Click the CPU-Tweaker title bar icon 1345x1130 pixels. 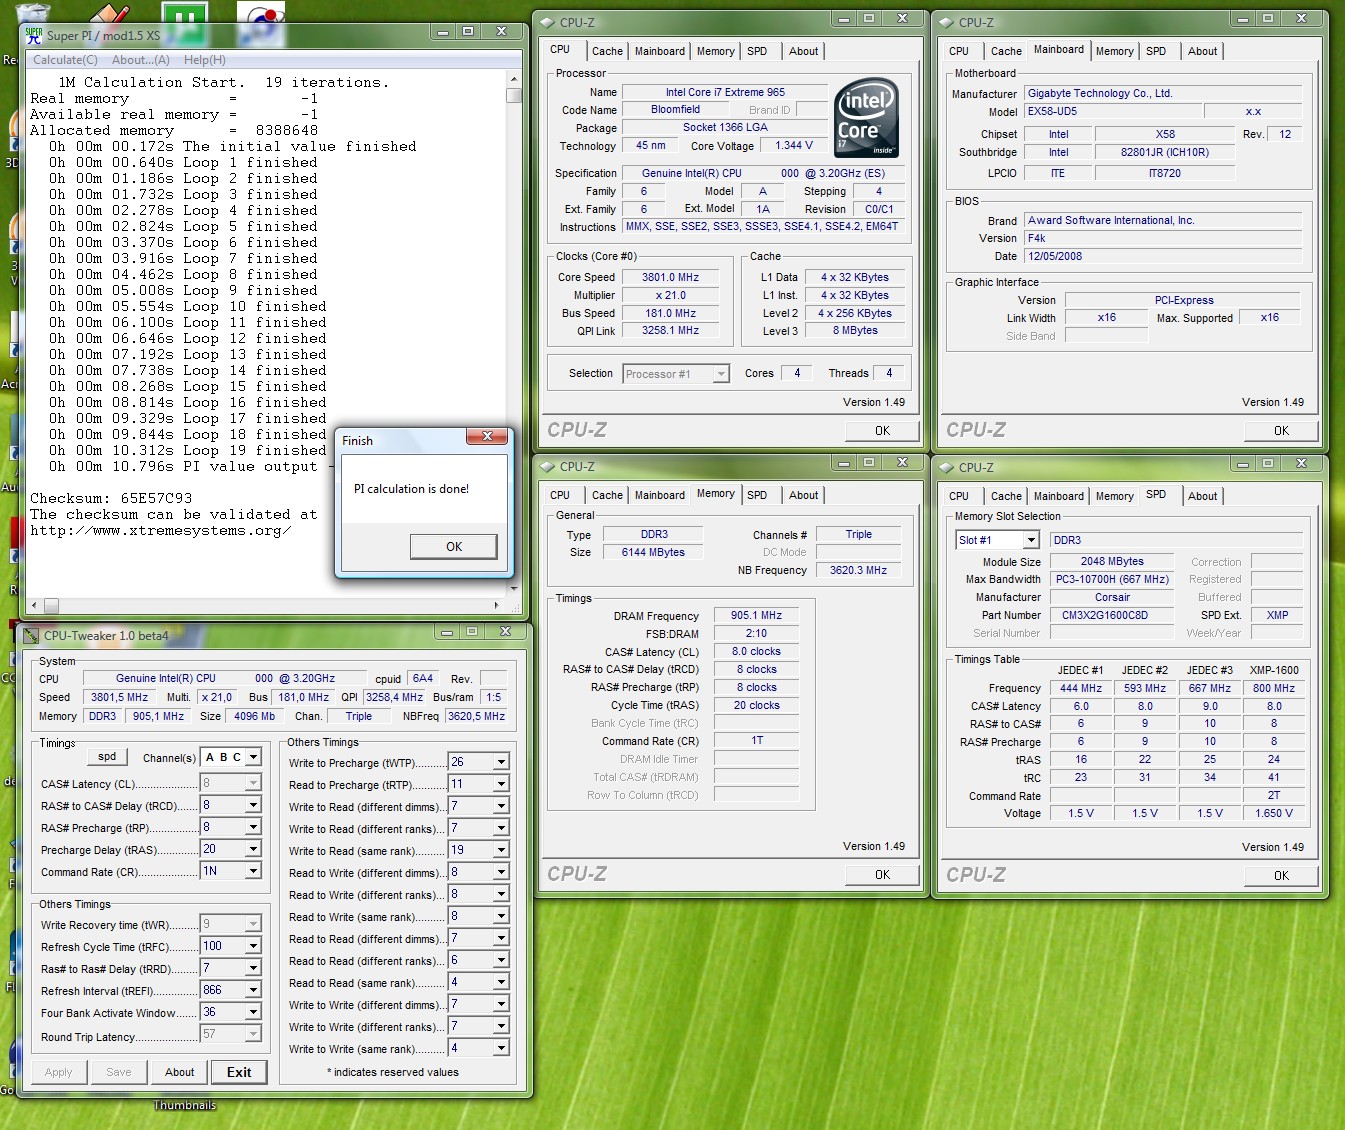coord(31,636)
